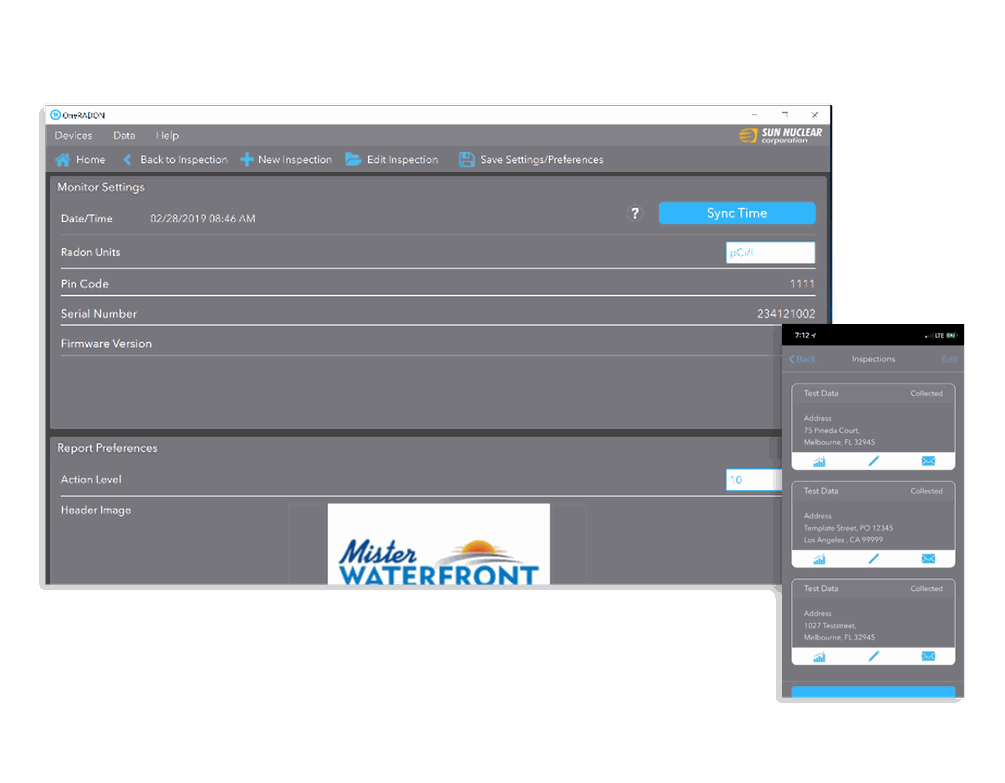Click the Sun Nuclear Corporation logo
Viewport: 1005px width, 783px height.
click(x=780, y=135)
